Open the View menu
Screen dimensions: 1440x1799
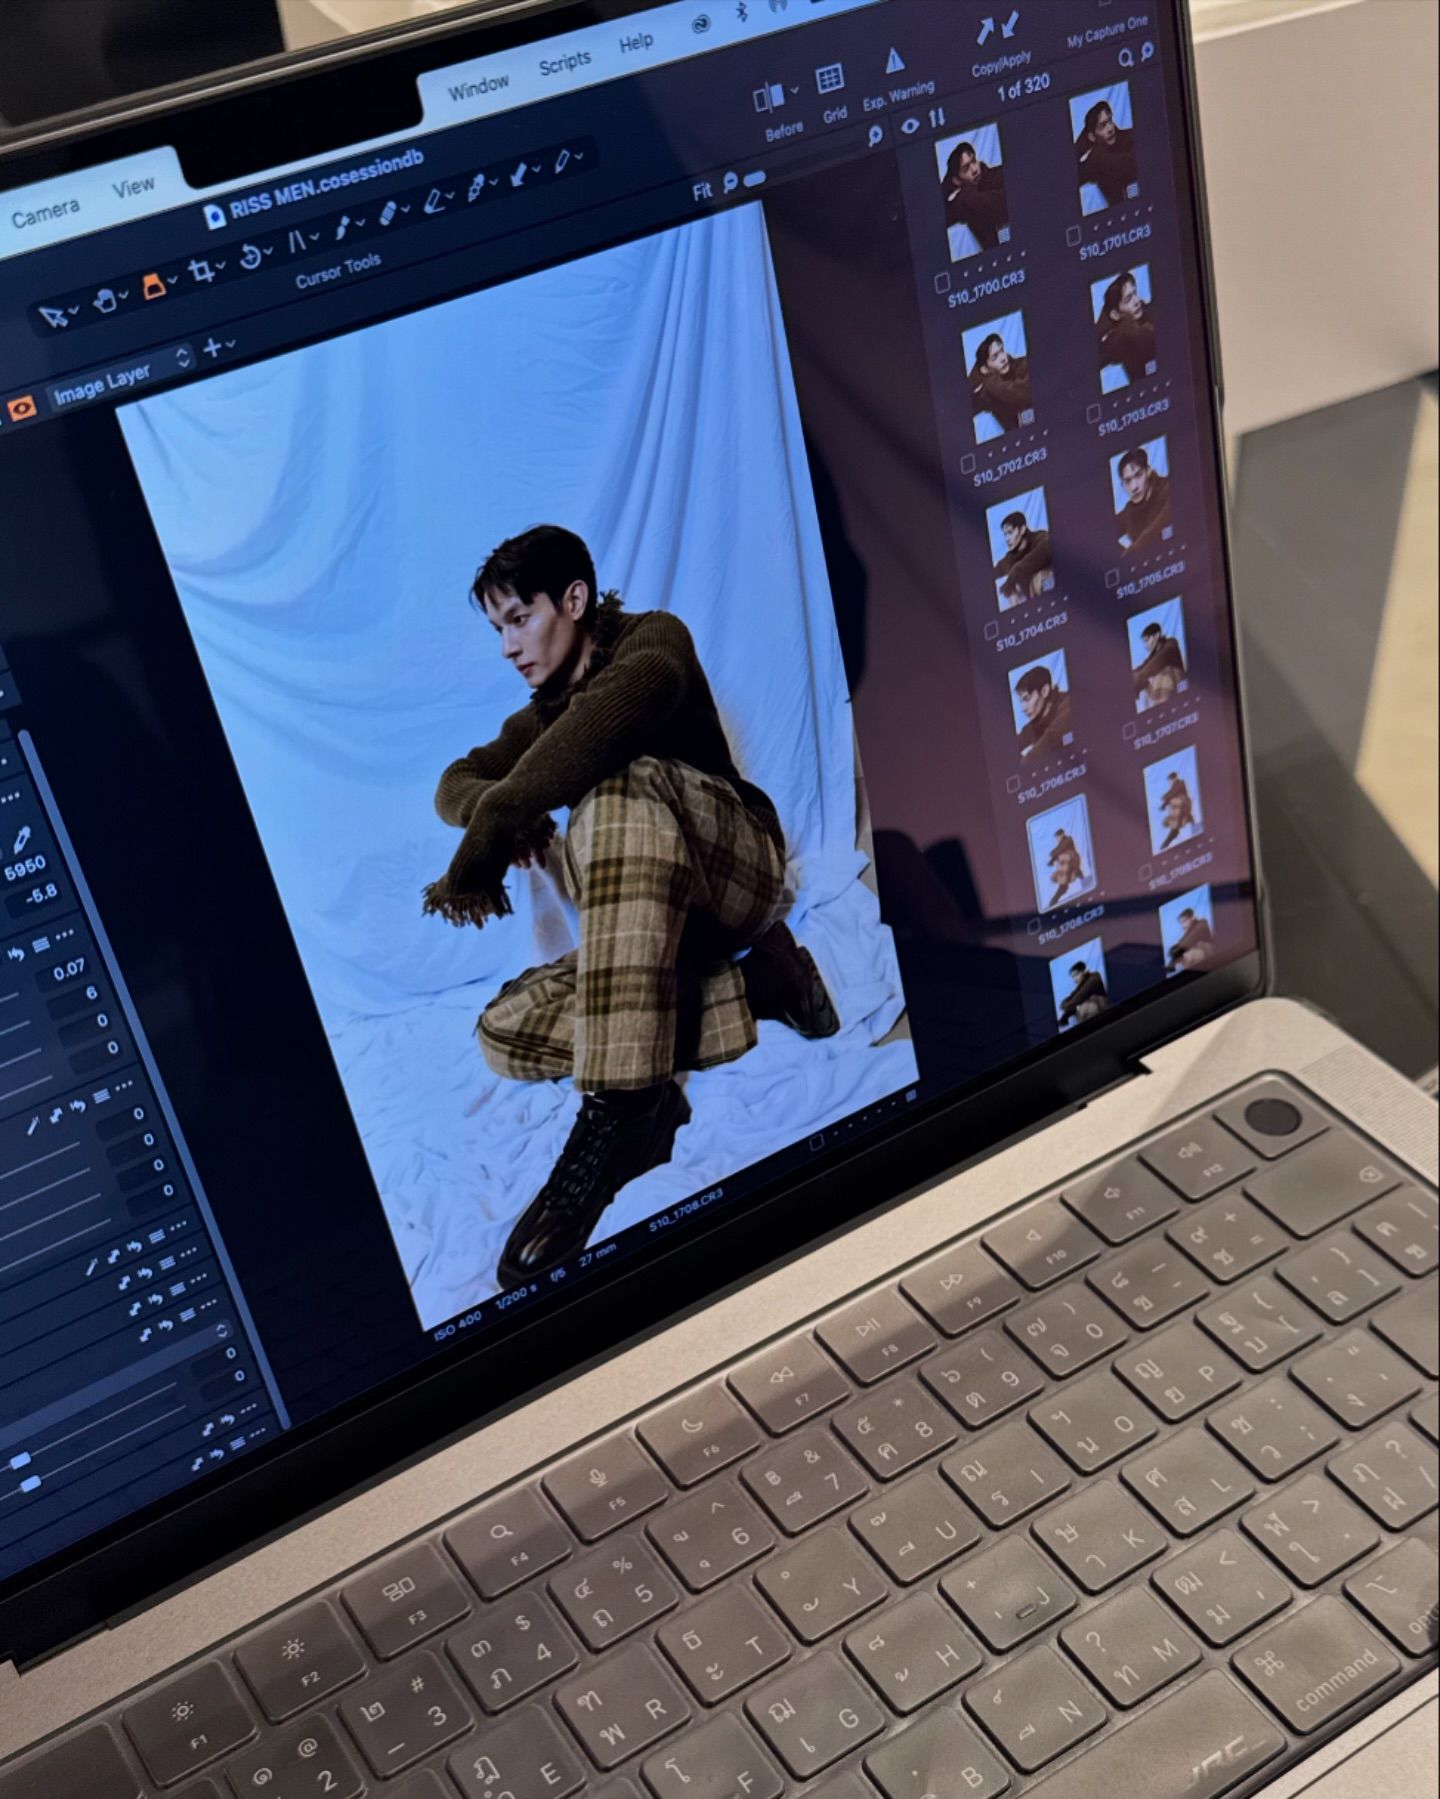coord(133,187)
